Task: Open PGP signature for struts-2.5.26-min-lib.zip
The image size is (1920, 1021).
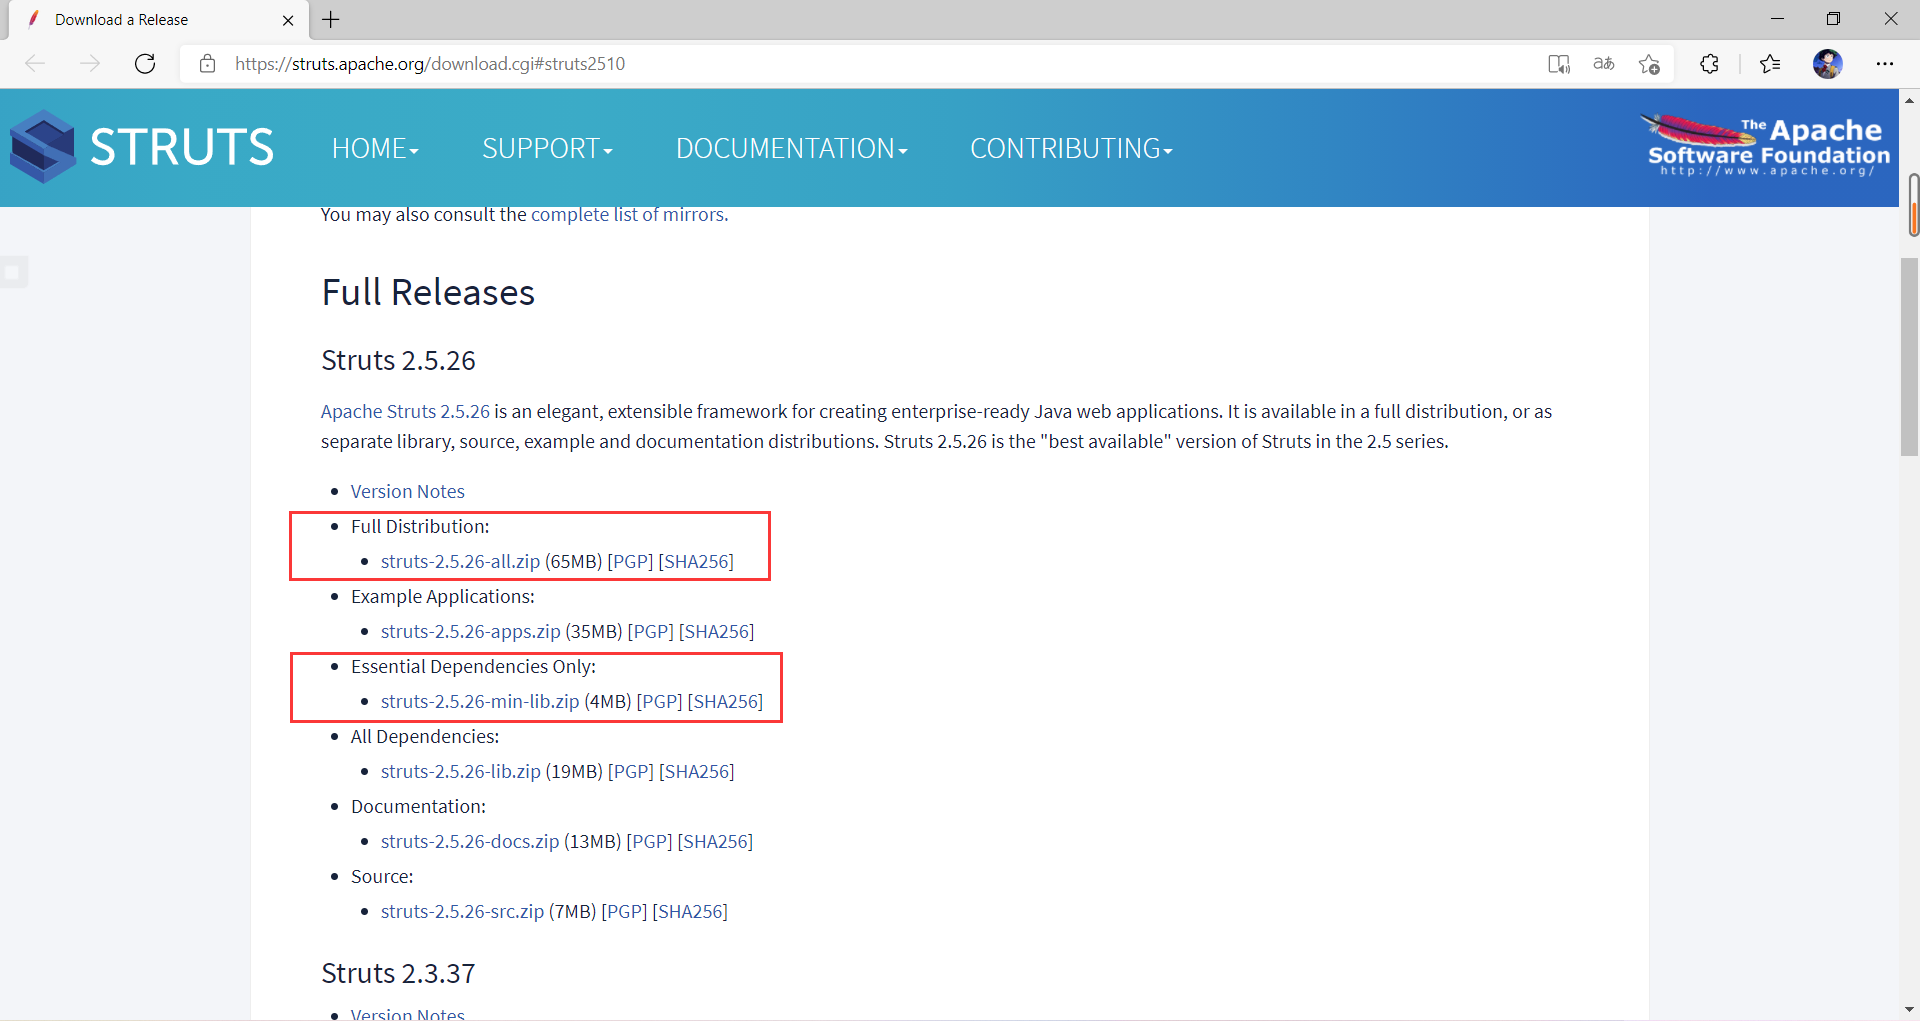Action: (660, 701)
